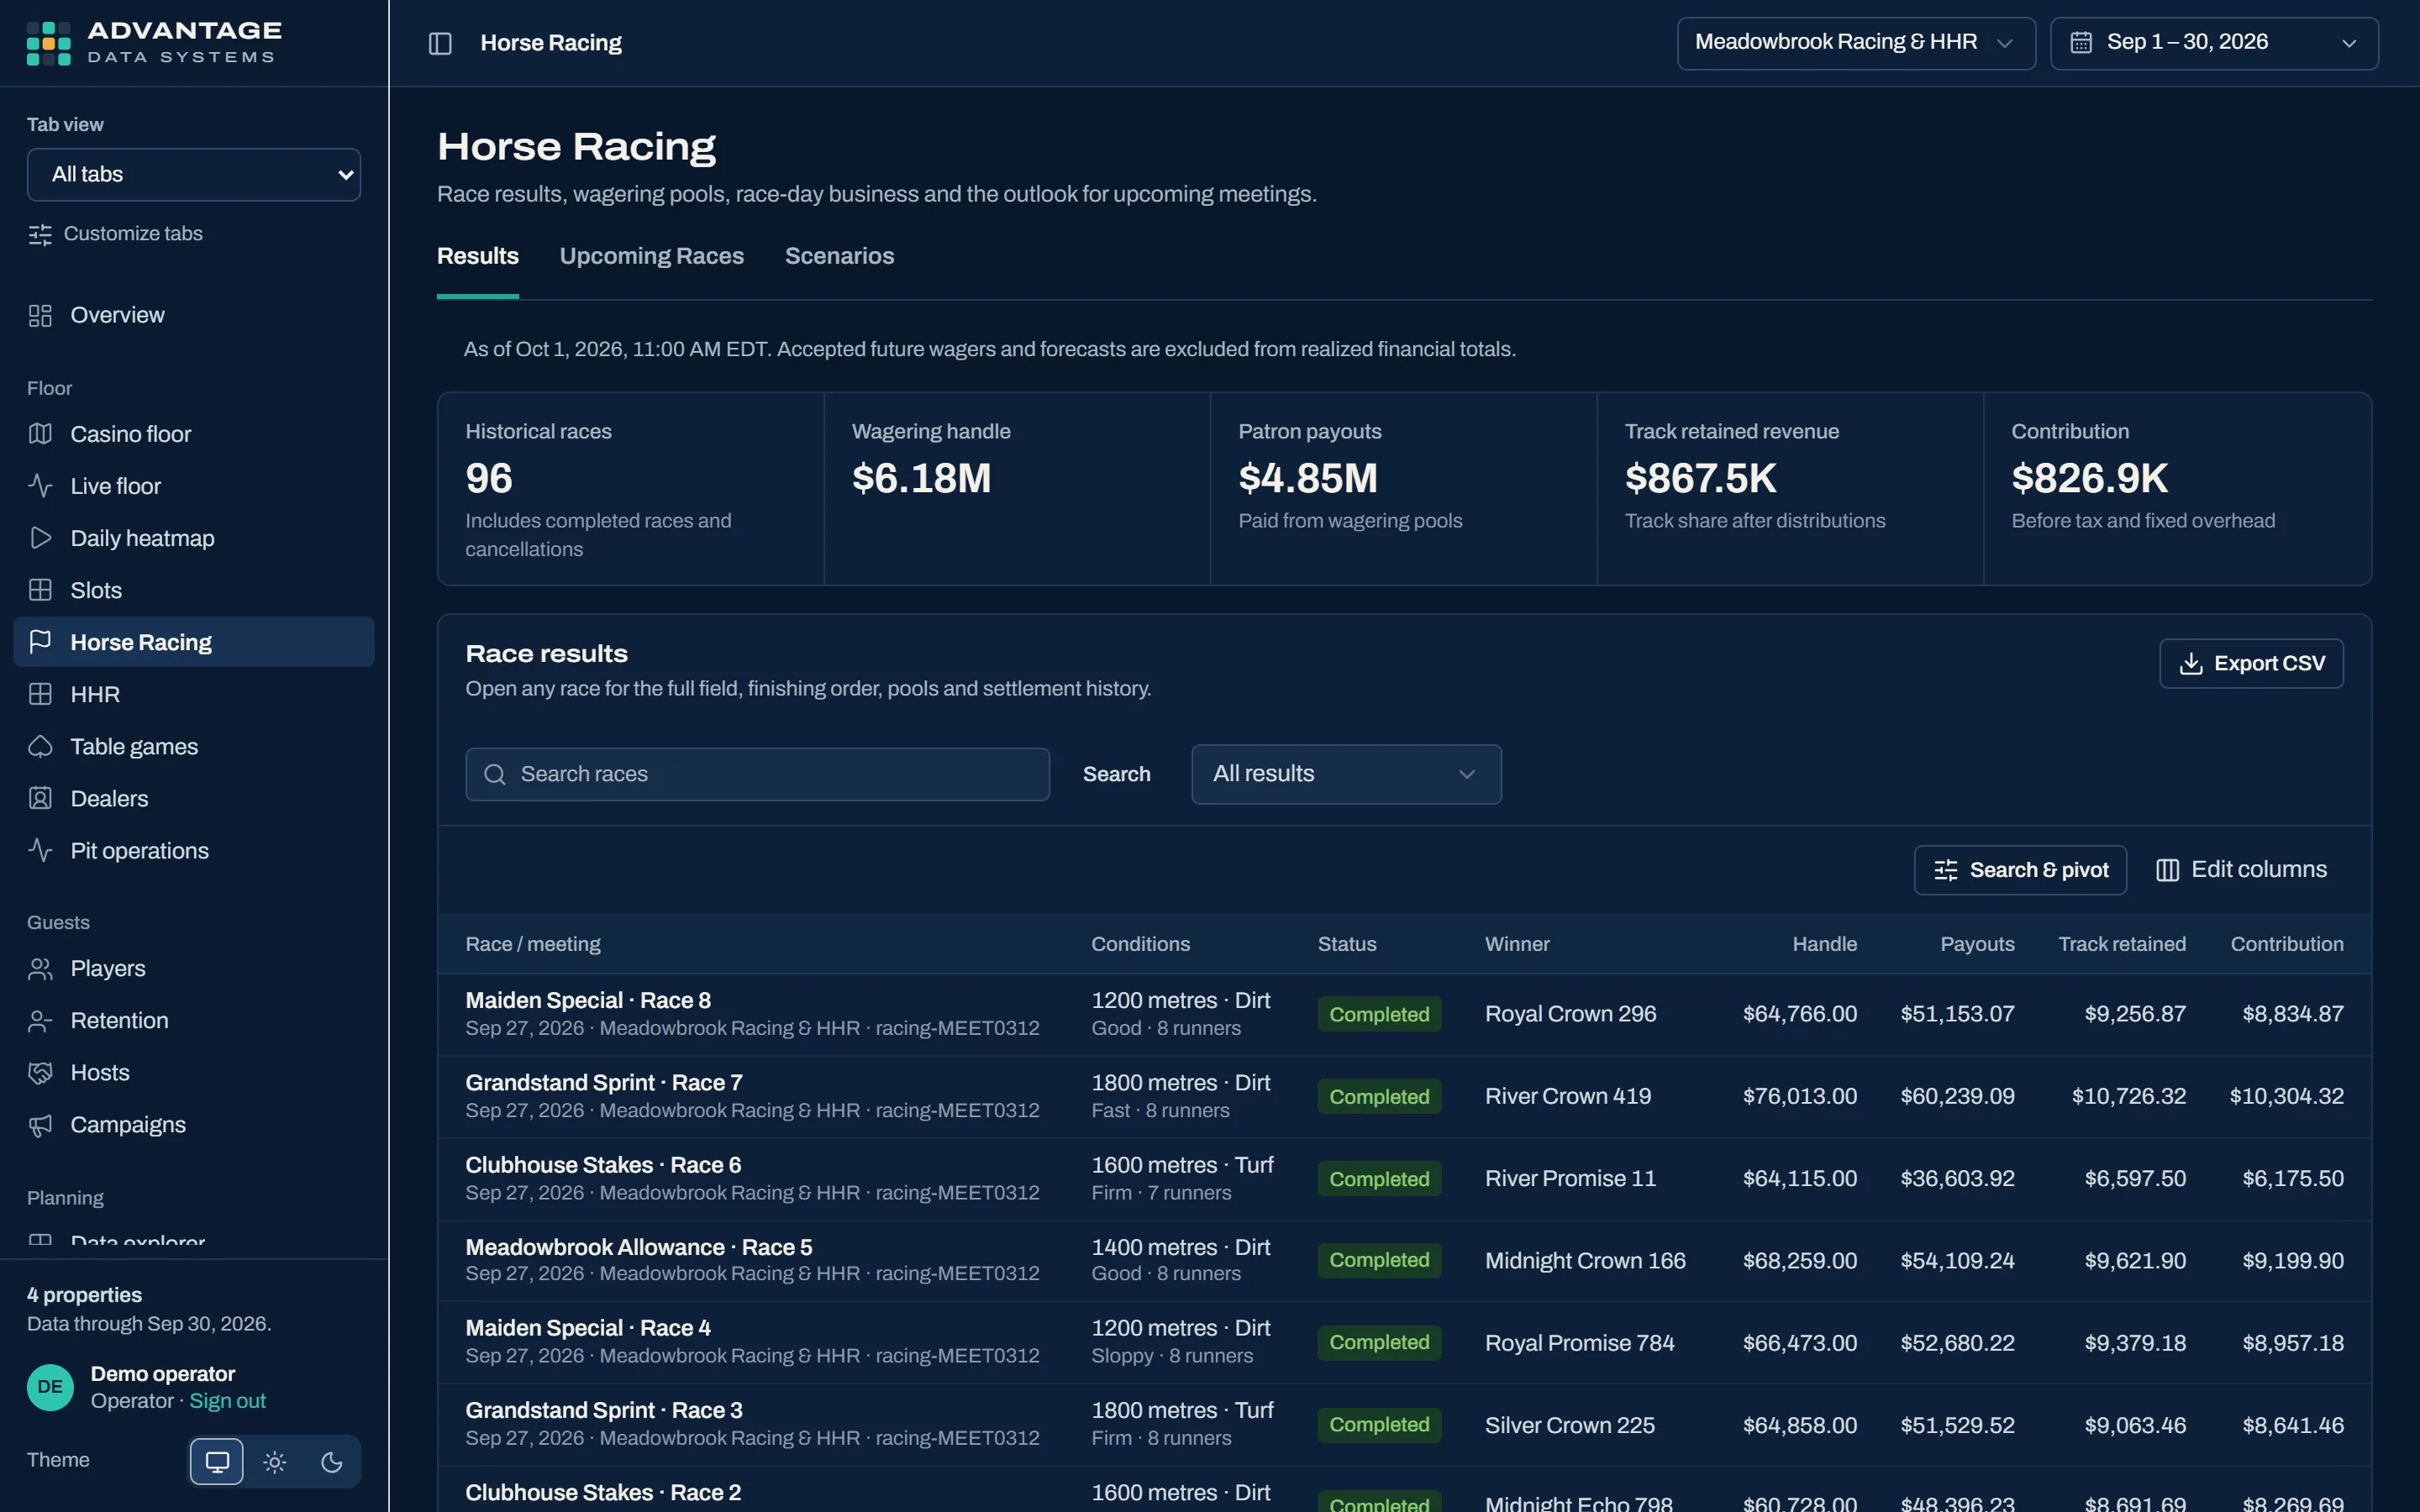Click the Pit operations pulse icon
Screen dimensions: 2420x1512
pyautogui.click(x=40, y=850)
